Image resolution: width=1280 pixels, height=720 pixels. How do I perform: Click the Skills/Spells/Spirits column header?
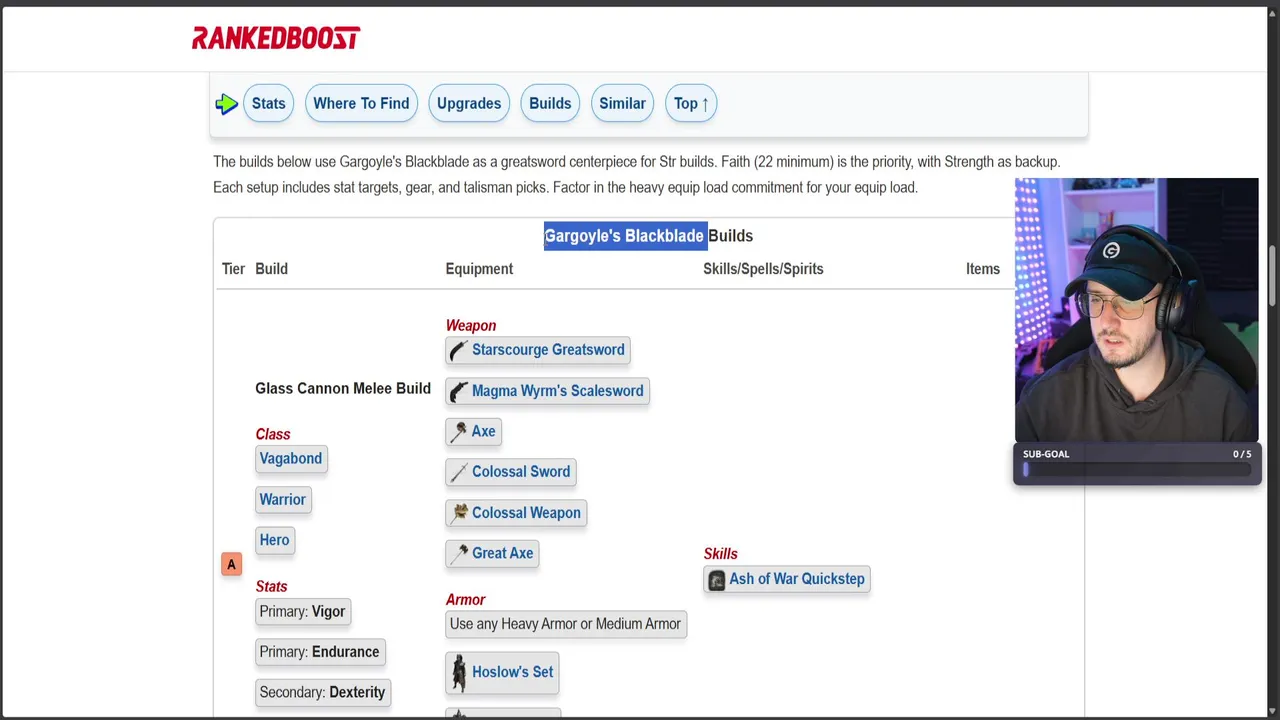763,269
